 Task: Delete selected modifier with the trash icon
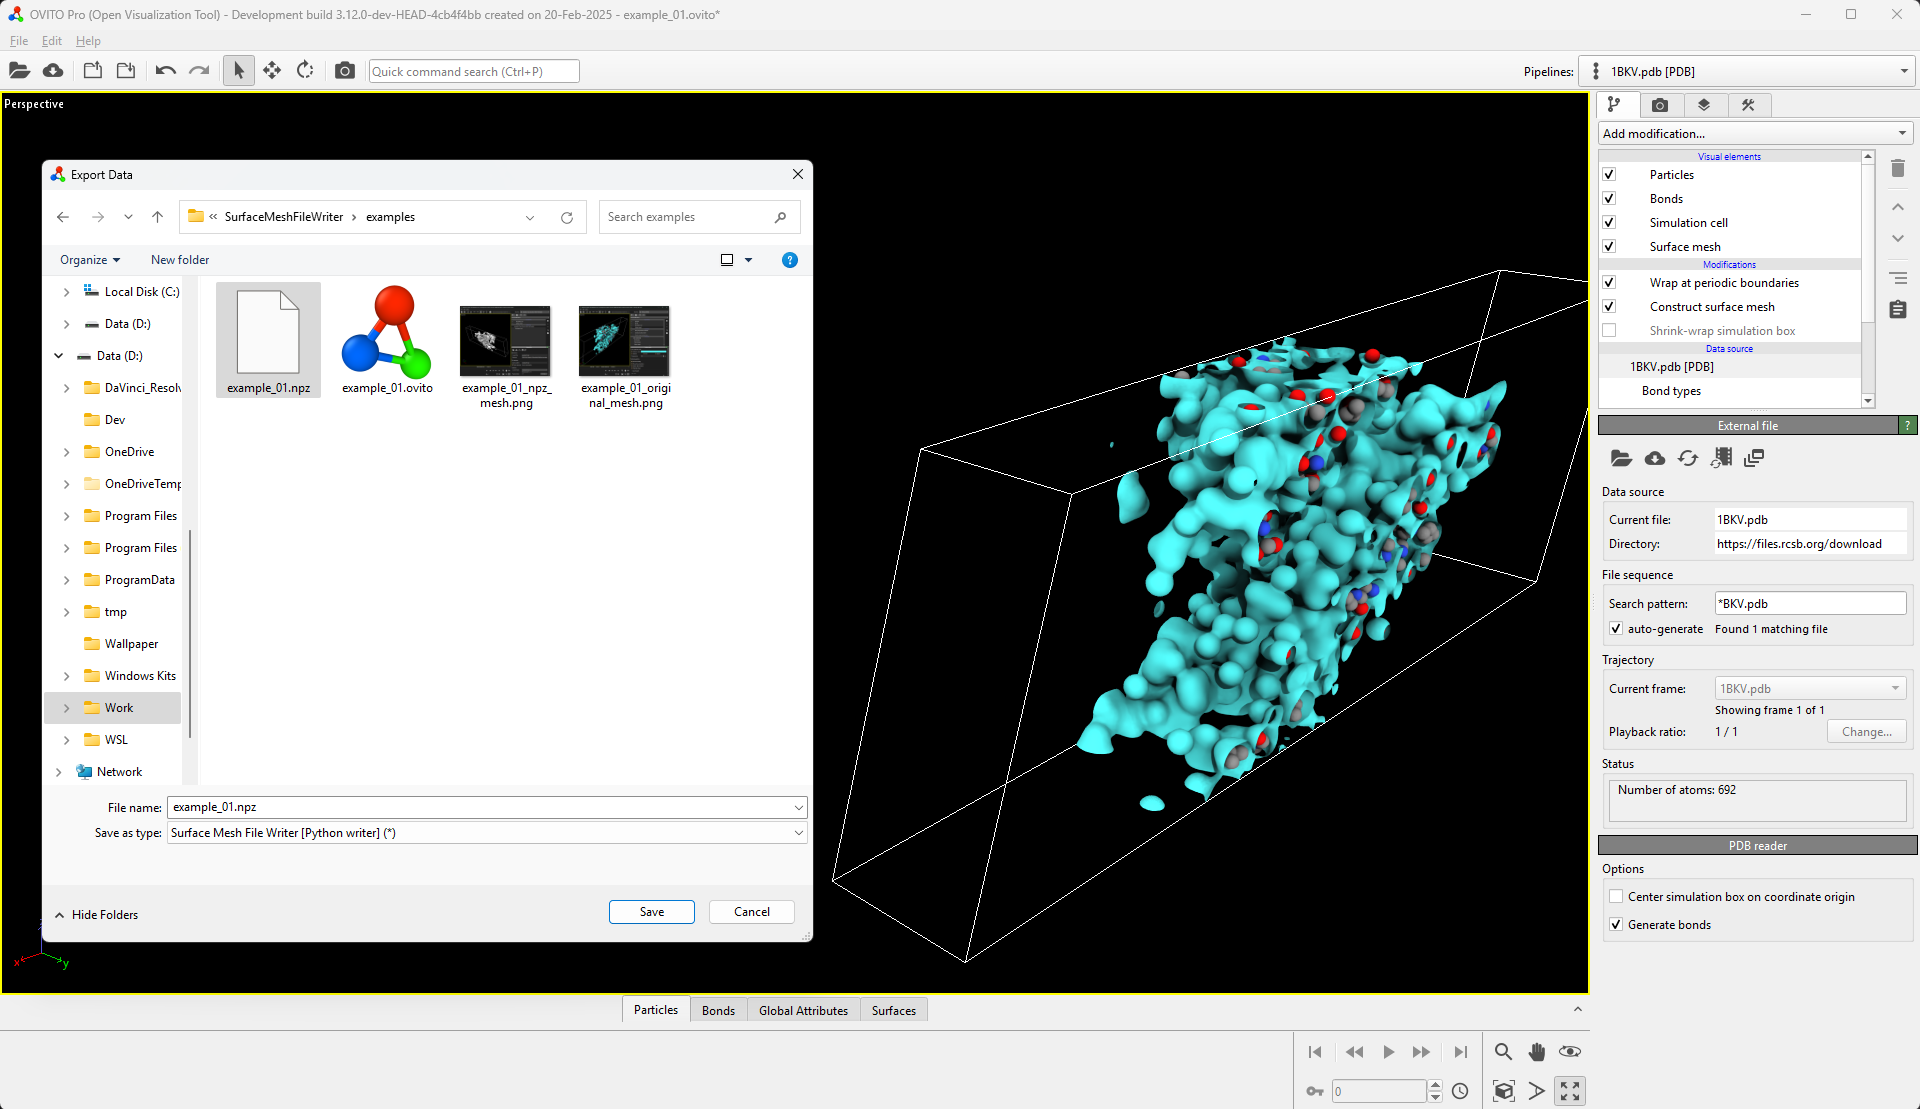(1898, 168)
